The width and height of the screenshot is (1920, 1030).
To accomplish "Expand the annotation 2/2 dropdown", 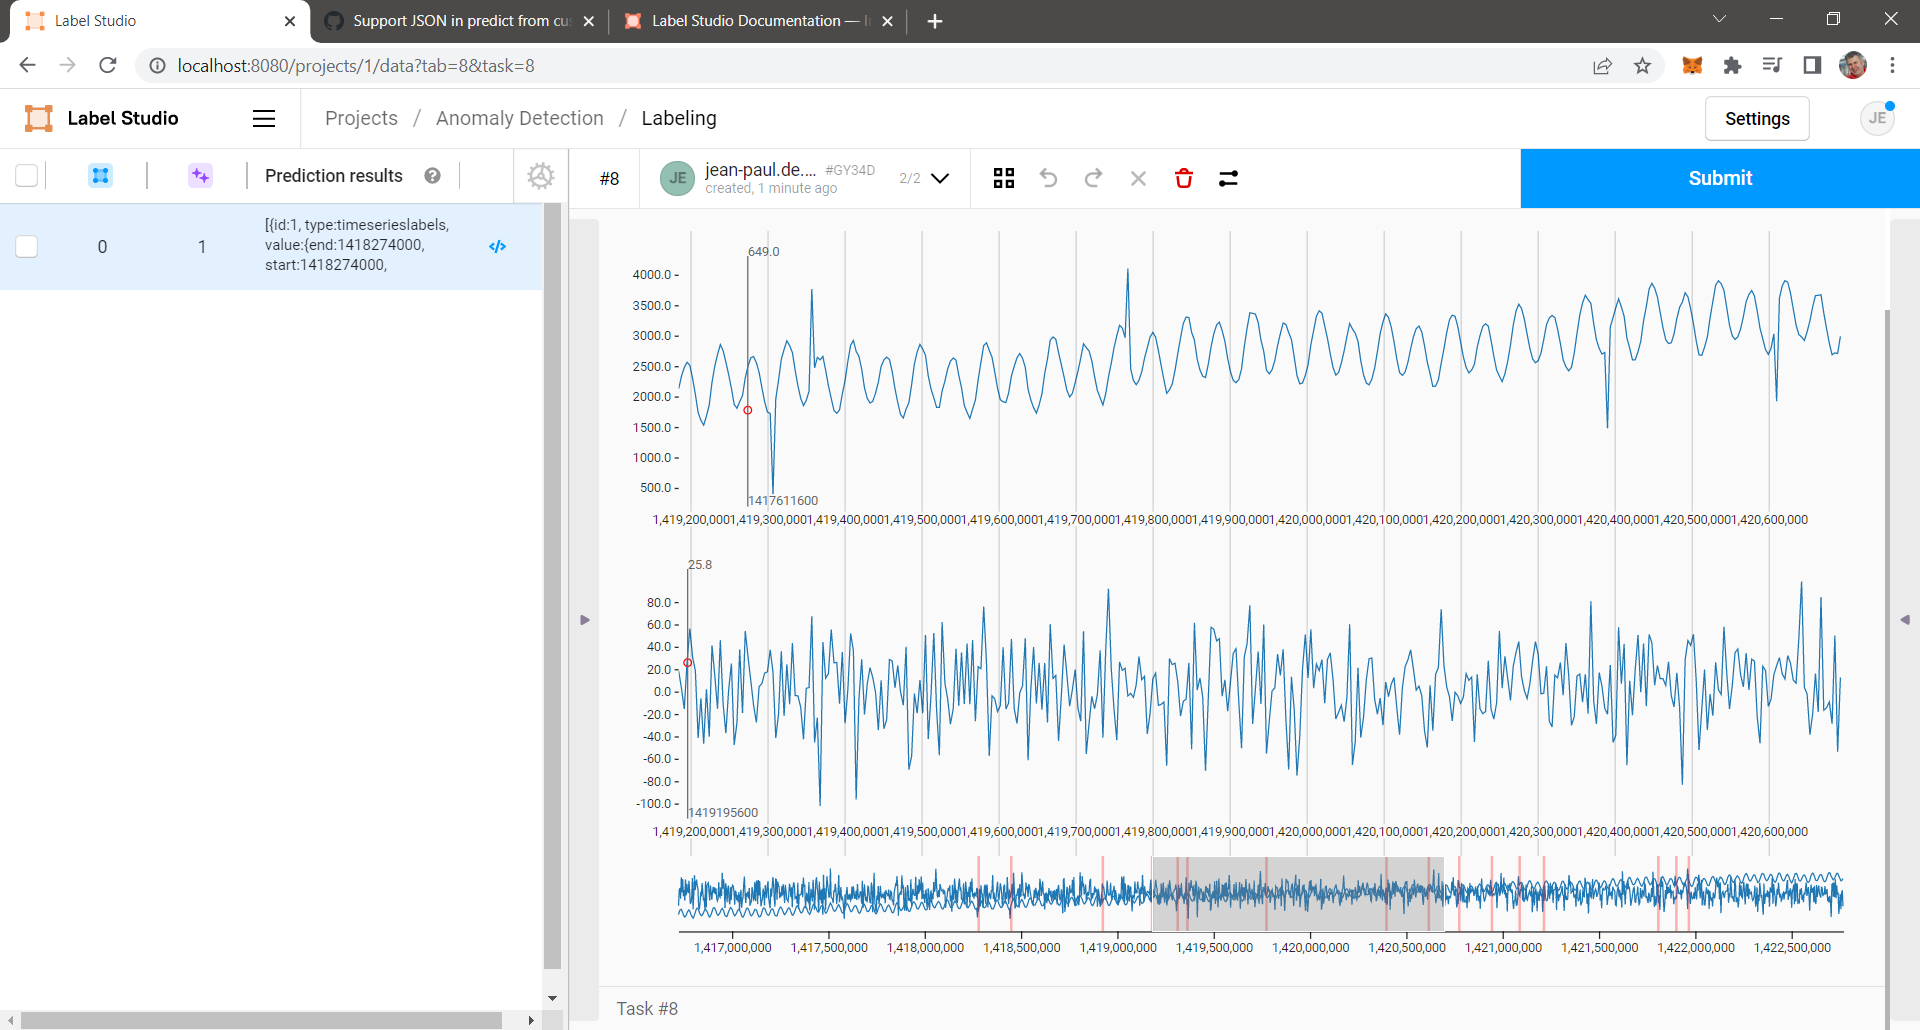I will 939,178.
